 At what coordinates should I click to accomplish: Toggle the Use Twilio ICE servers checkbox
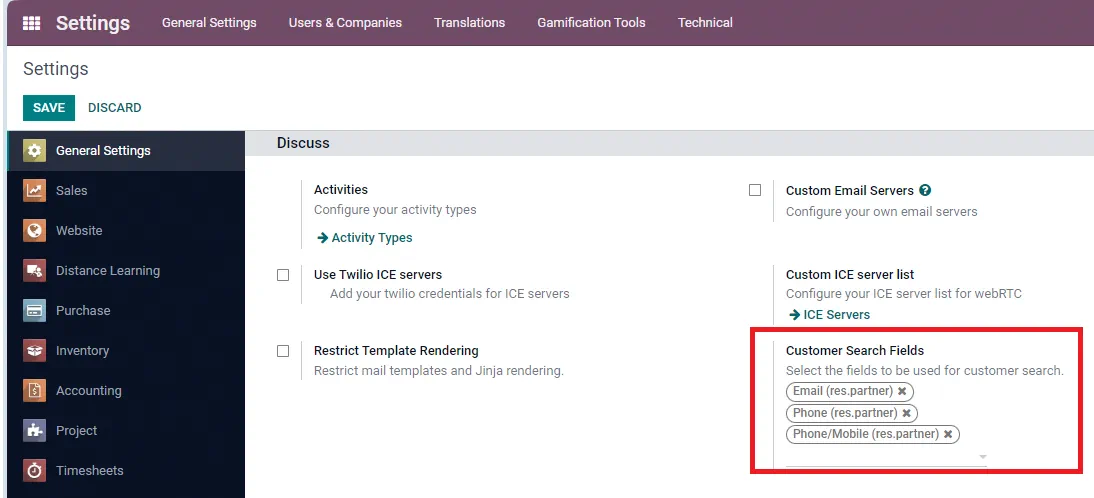click(x=283, y=275)
